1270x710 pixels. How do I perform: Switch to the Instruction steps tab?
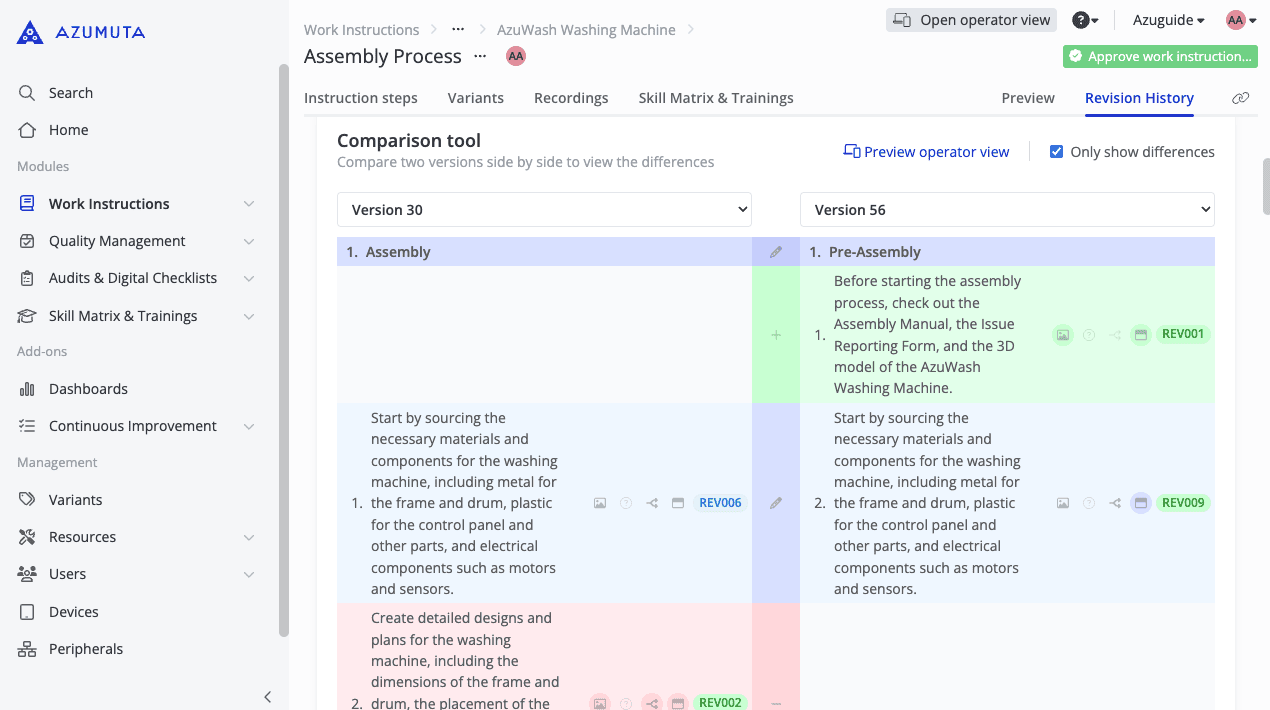[361, 98]
